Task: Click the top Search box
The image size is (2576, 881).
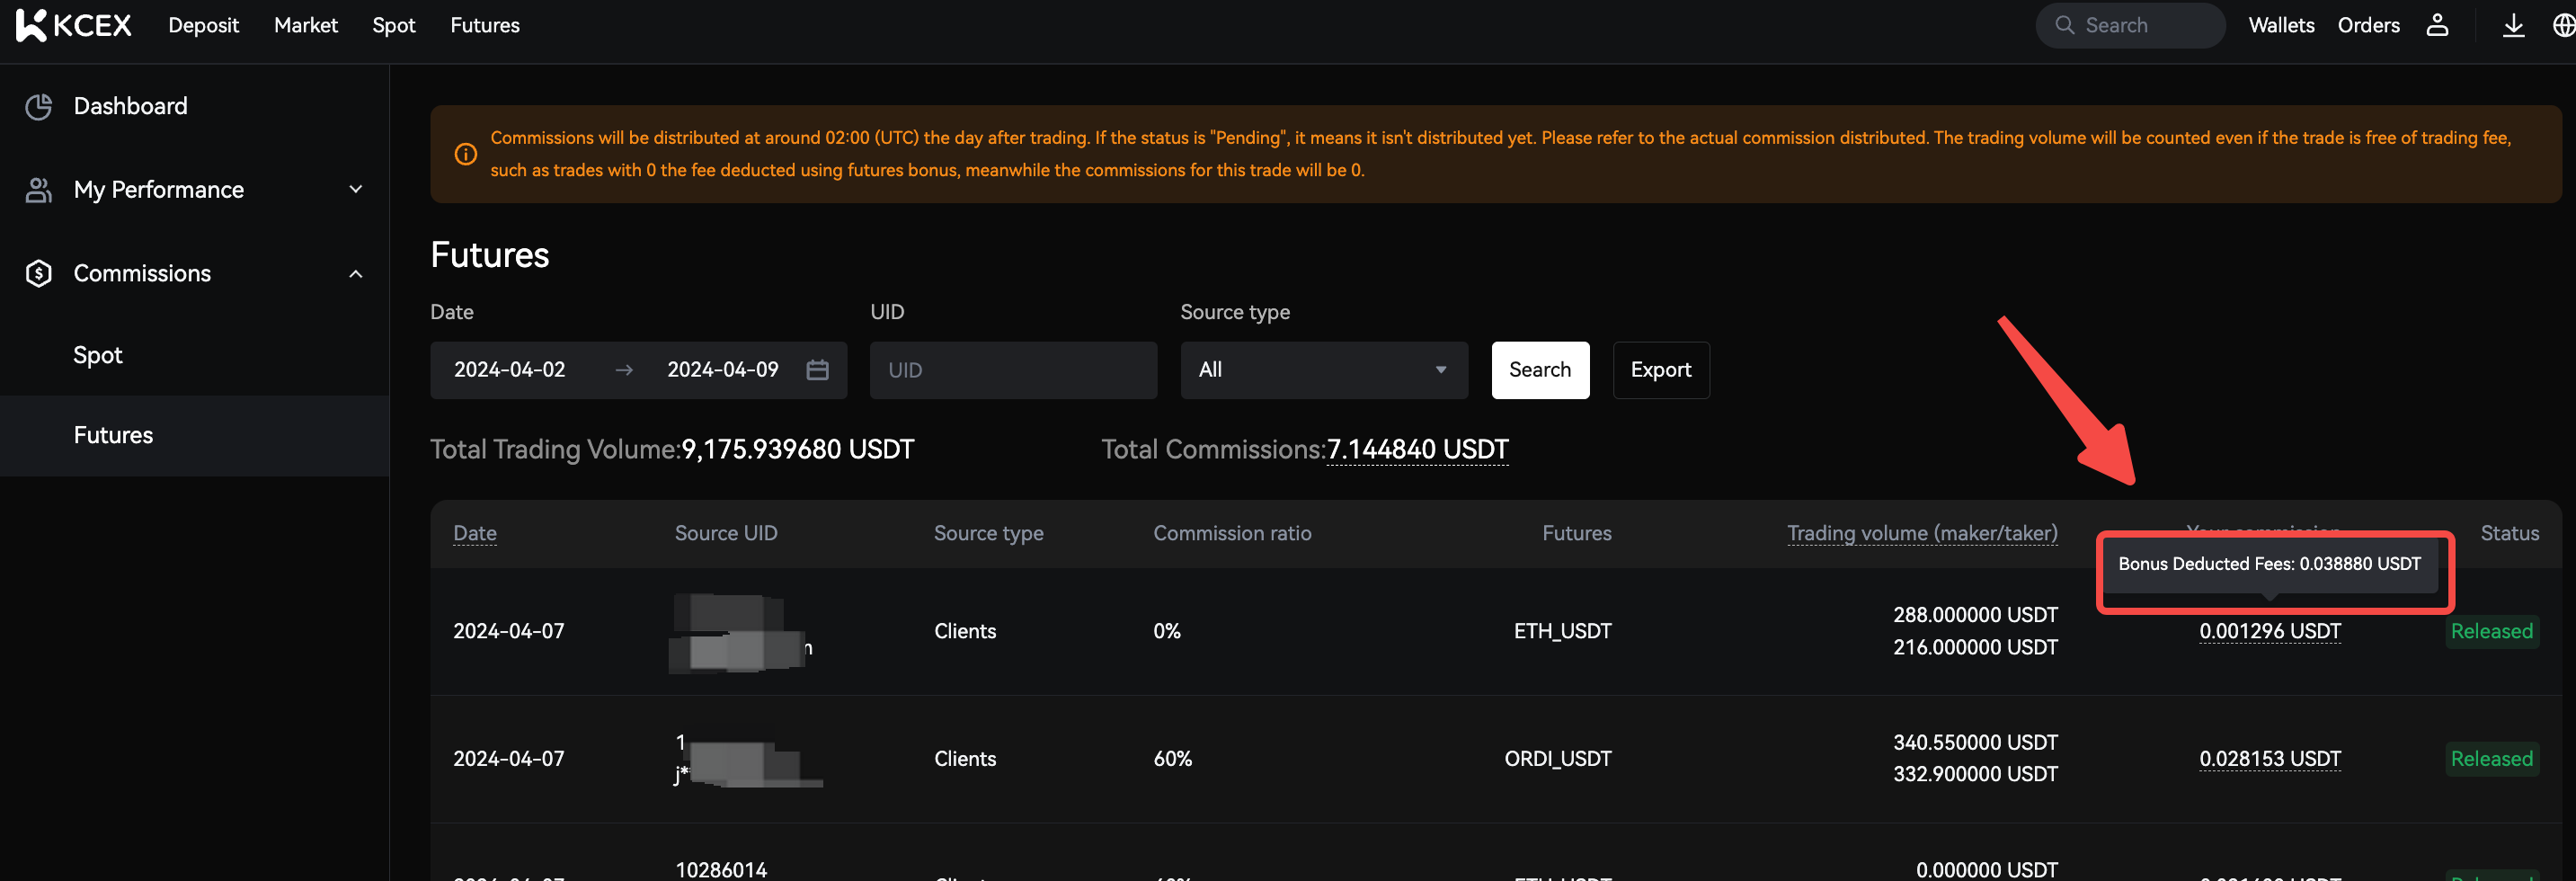Action: coord(2130,25)
